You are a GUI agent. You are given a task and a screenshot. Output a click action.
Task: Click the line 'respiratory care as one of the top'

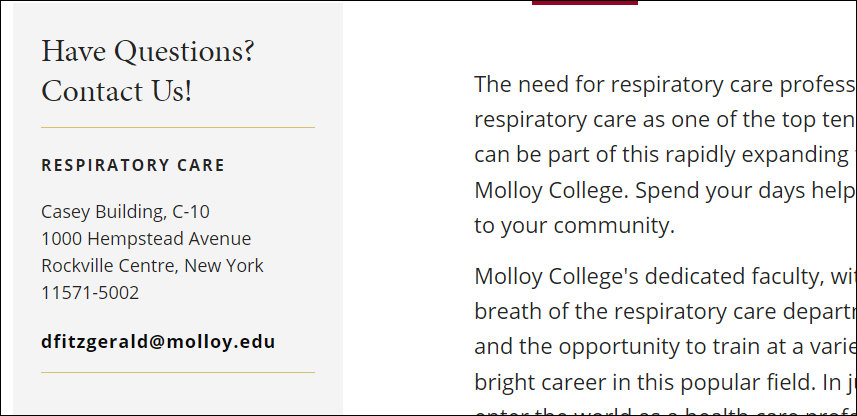664,120
